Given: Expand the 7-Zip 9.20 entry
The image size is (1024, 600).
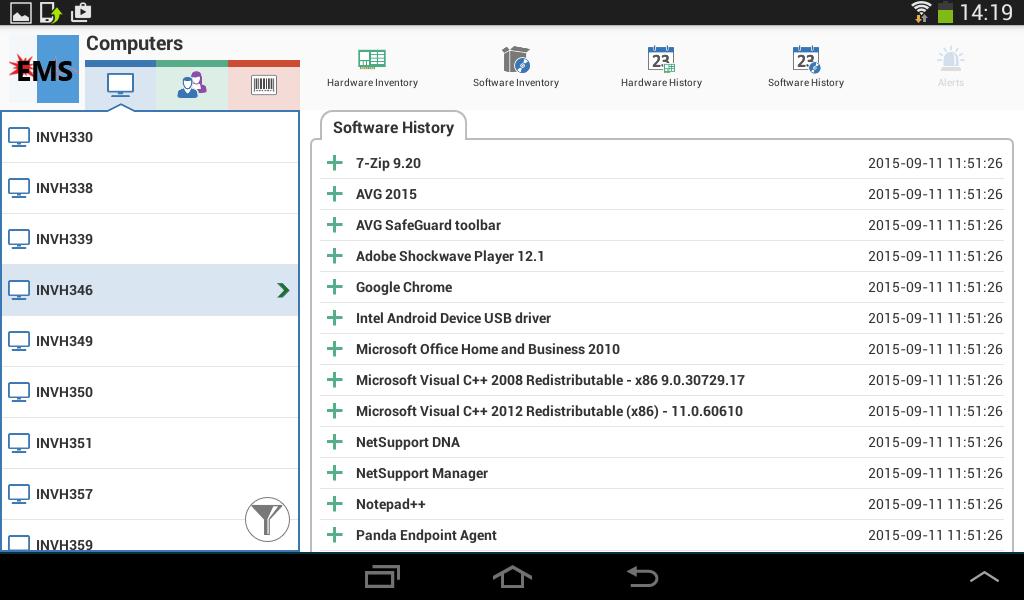Looking at the screenshot, I should tap(334, 163).
